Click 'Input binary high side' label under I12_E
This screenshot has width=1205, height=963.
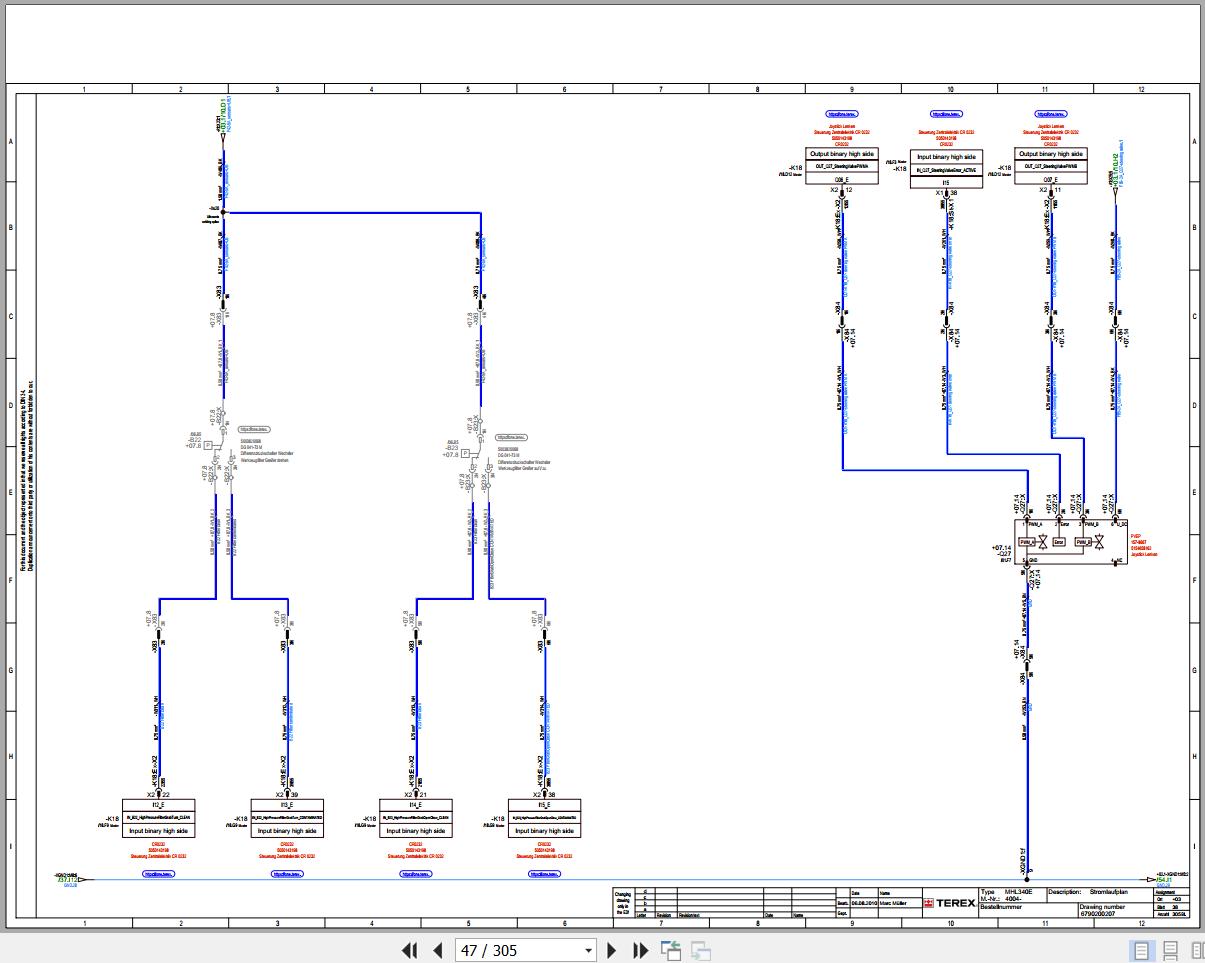pyautogui.click(x=159, y=831)
